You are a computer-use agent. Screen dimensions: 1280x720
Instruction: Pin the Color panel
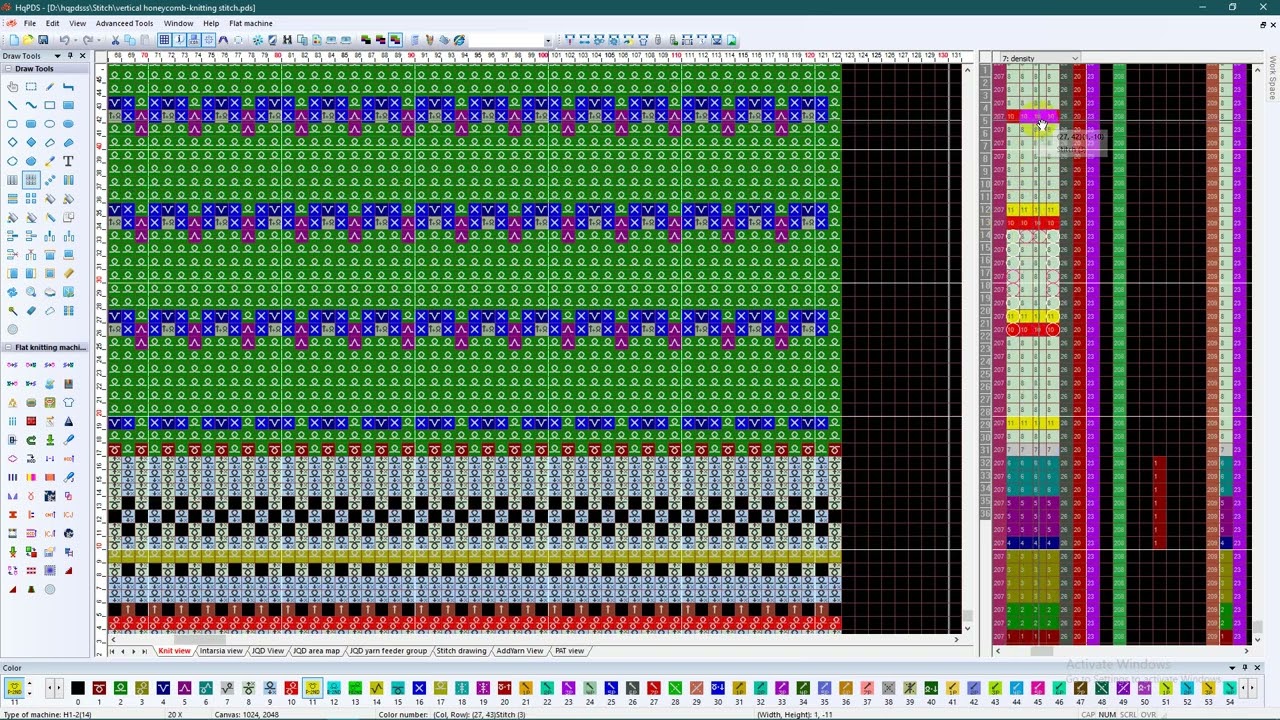coord(1245,668)
